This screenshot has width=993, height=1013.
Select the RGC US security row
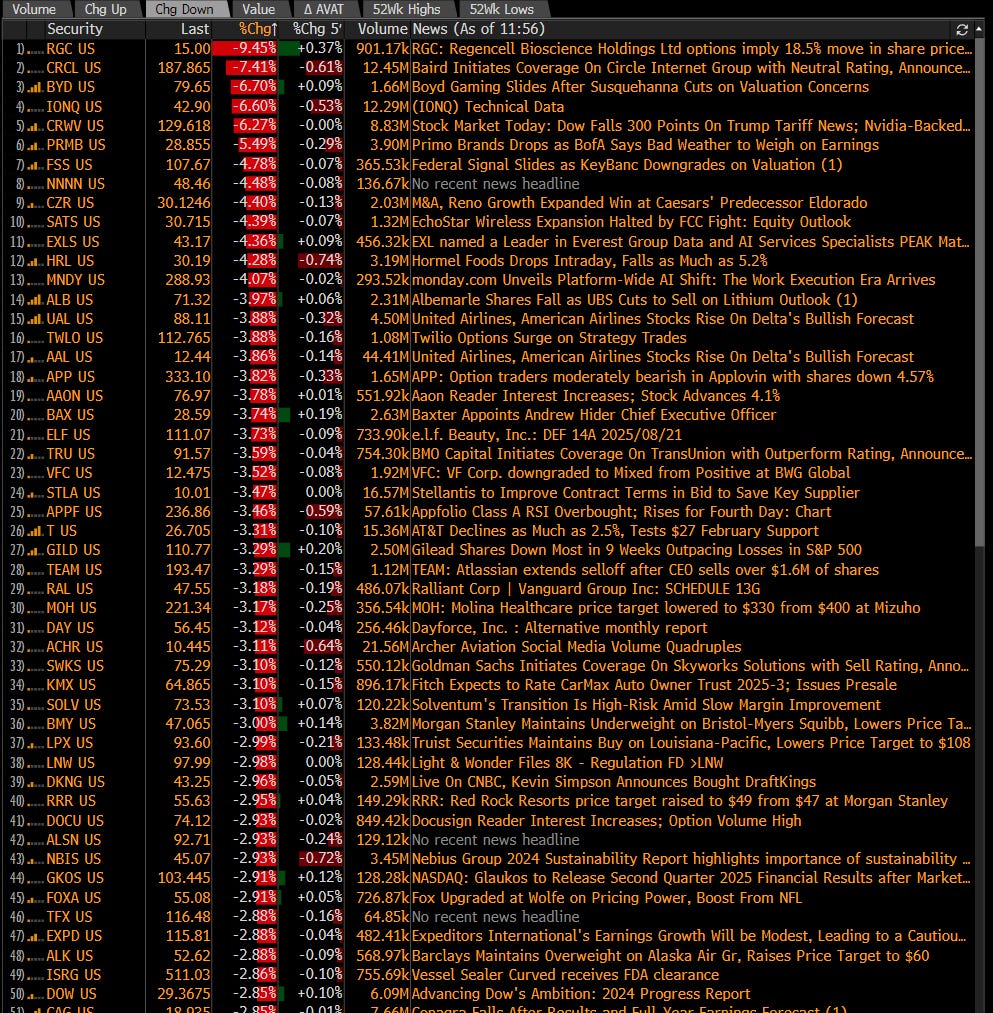[x=488, y=49]
